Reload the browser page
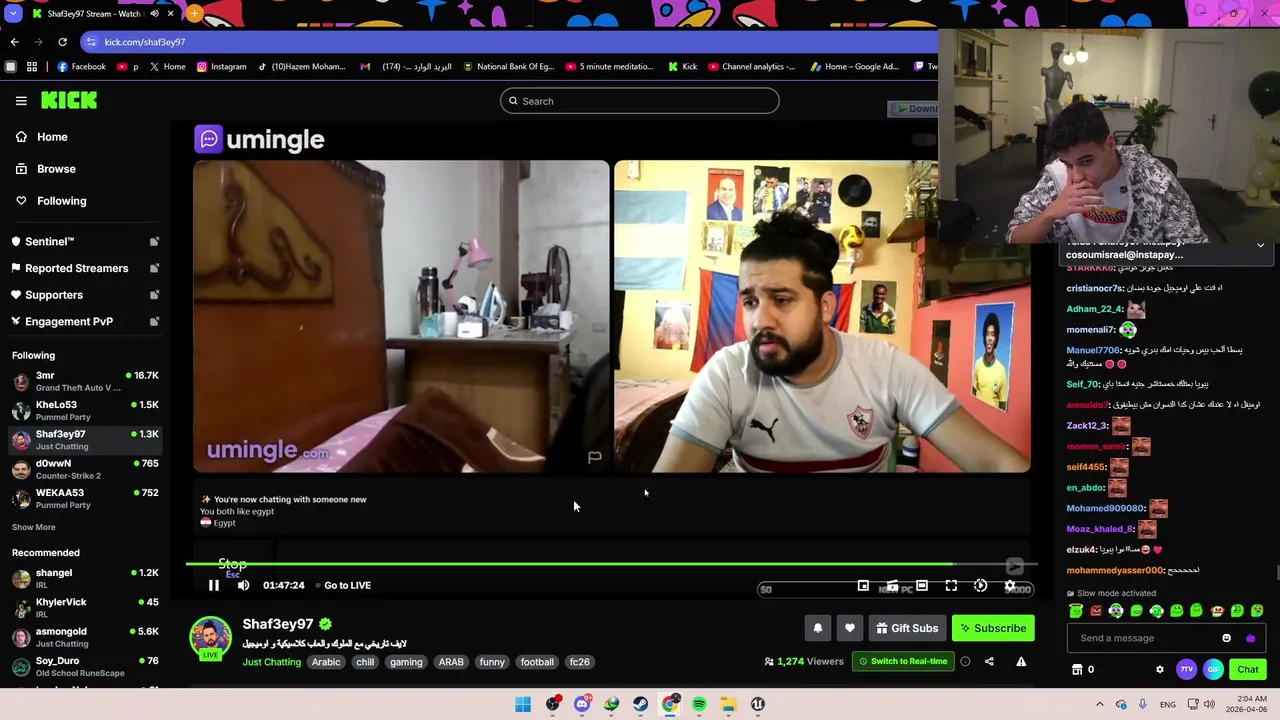 pos(62,42)
